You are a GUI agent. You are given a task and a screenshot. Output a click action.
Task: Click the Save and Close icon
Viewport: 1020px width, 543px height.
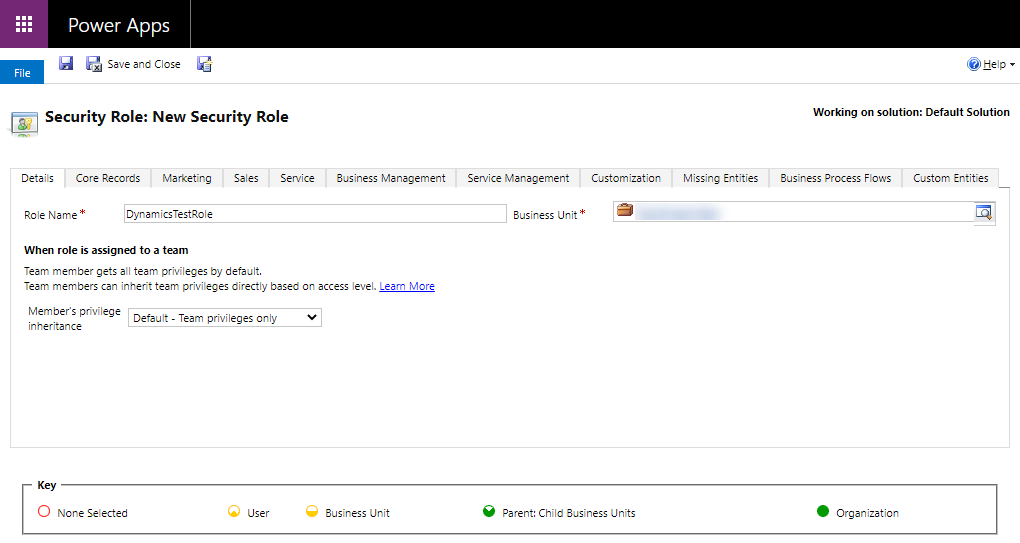[94, 64]
